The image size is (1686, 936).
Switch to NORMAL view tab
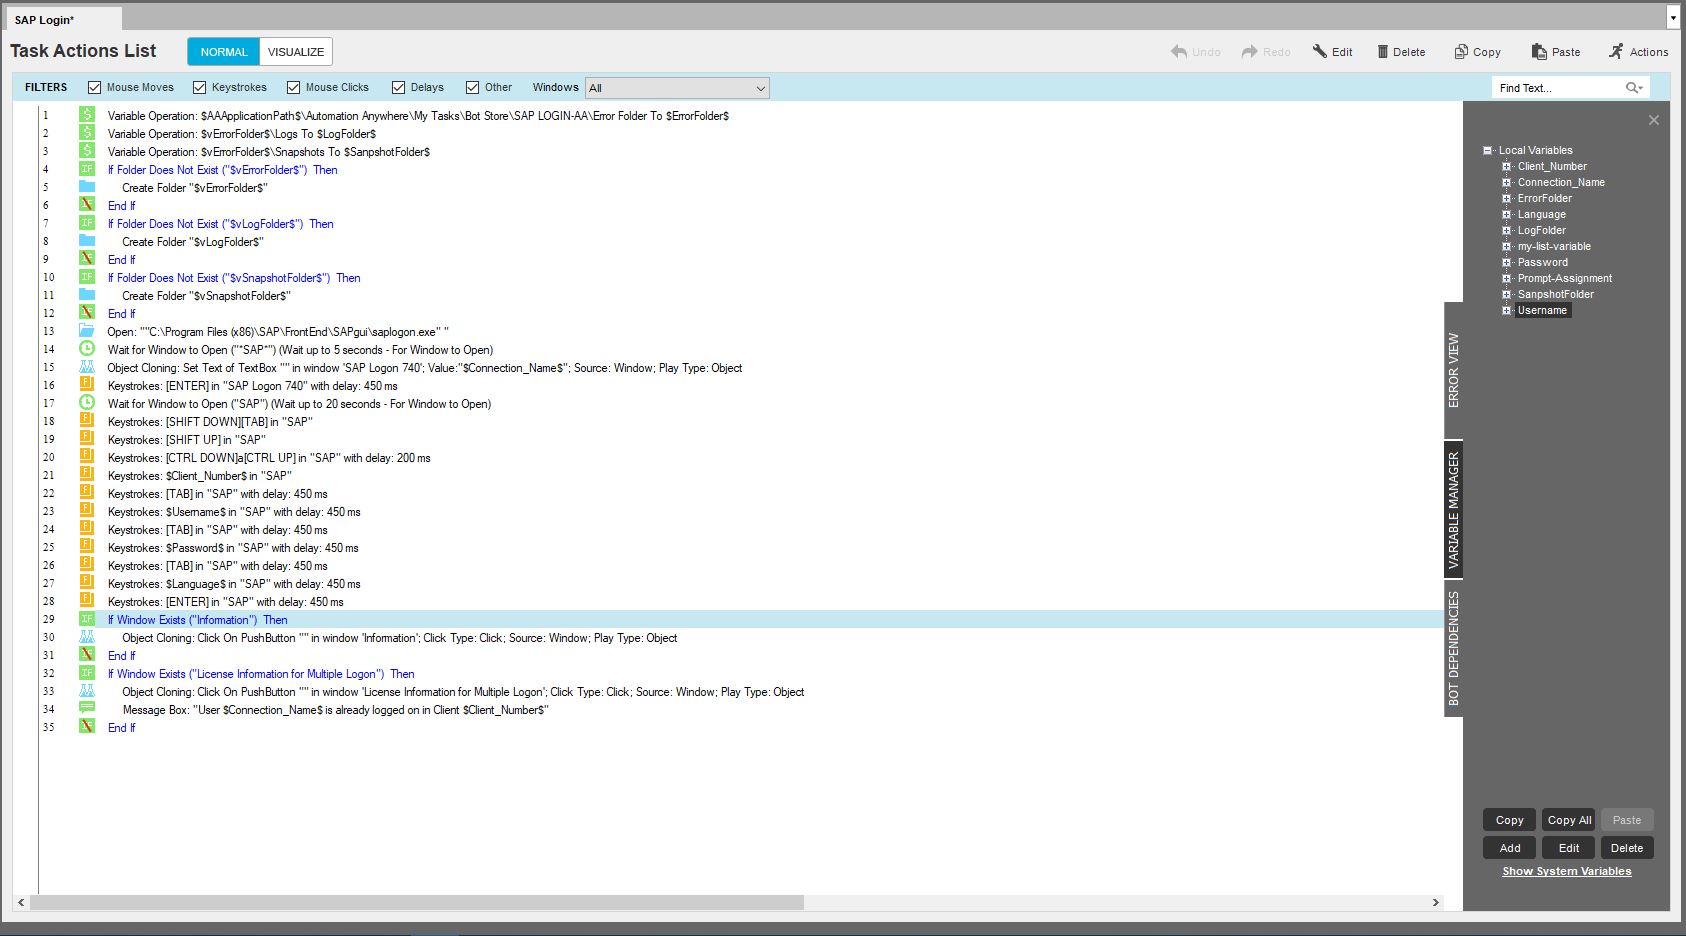(223, 52)
